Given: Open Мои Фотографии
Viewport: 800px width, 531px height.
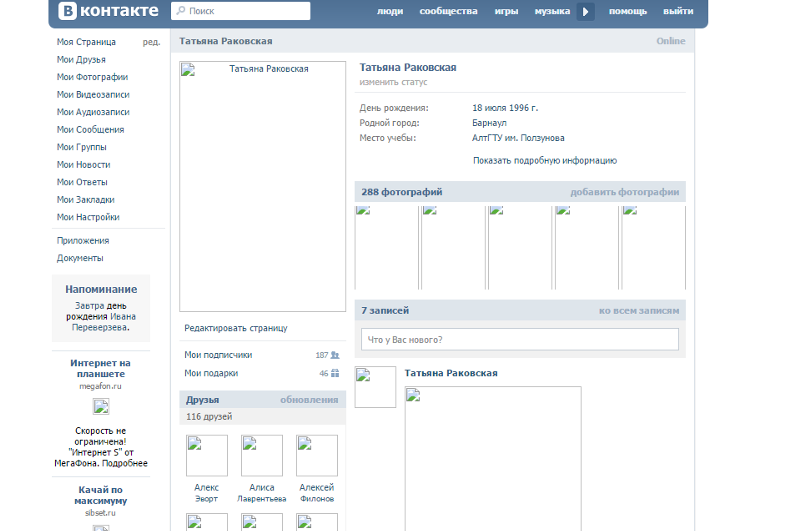Looking at the screenshot, I should point(92,77).
